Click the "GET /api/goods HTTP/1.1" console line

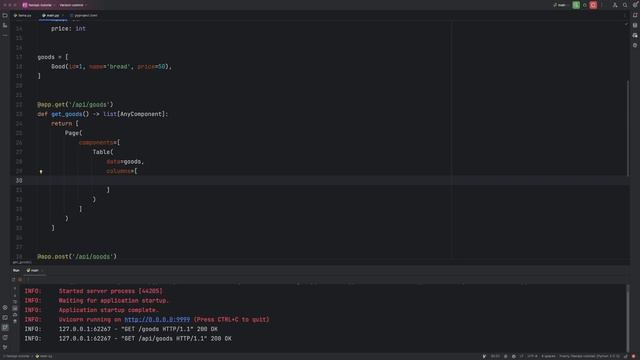[x=145, y=338]
